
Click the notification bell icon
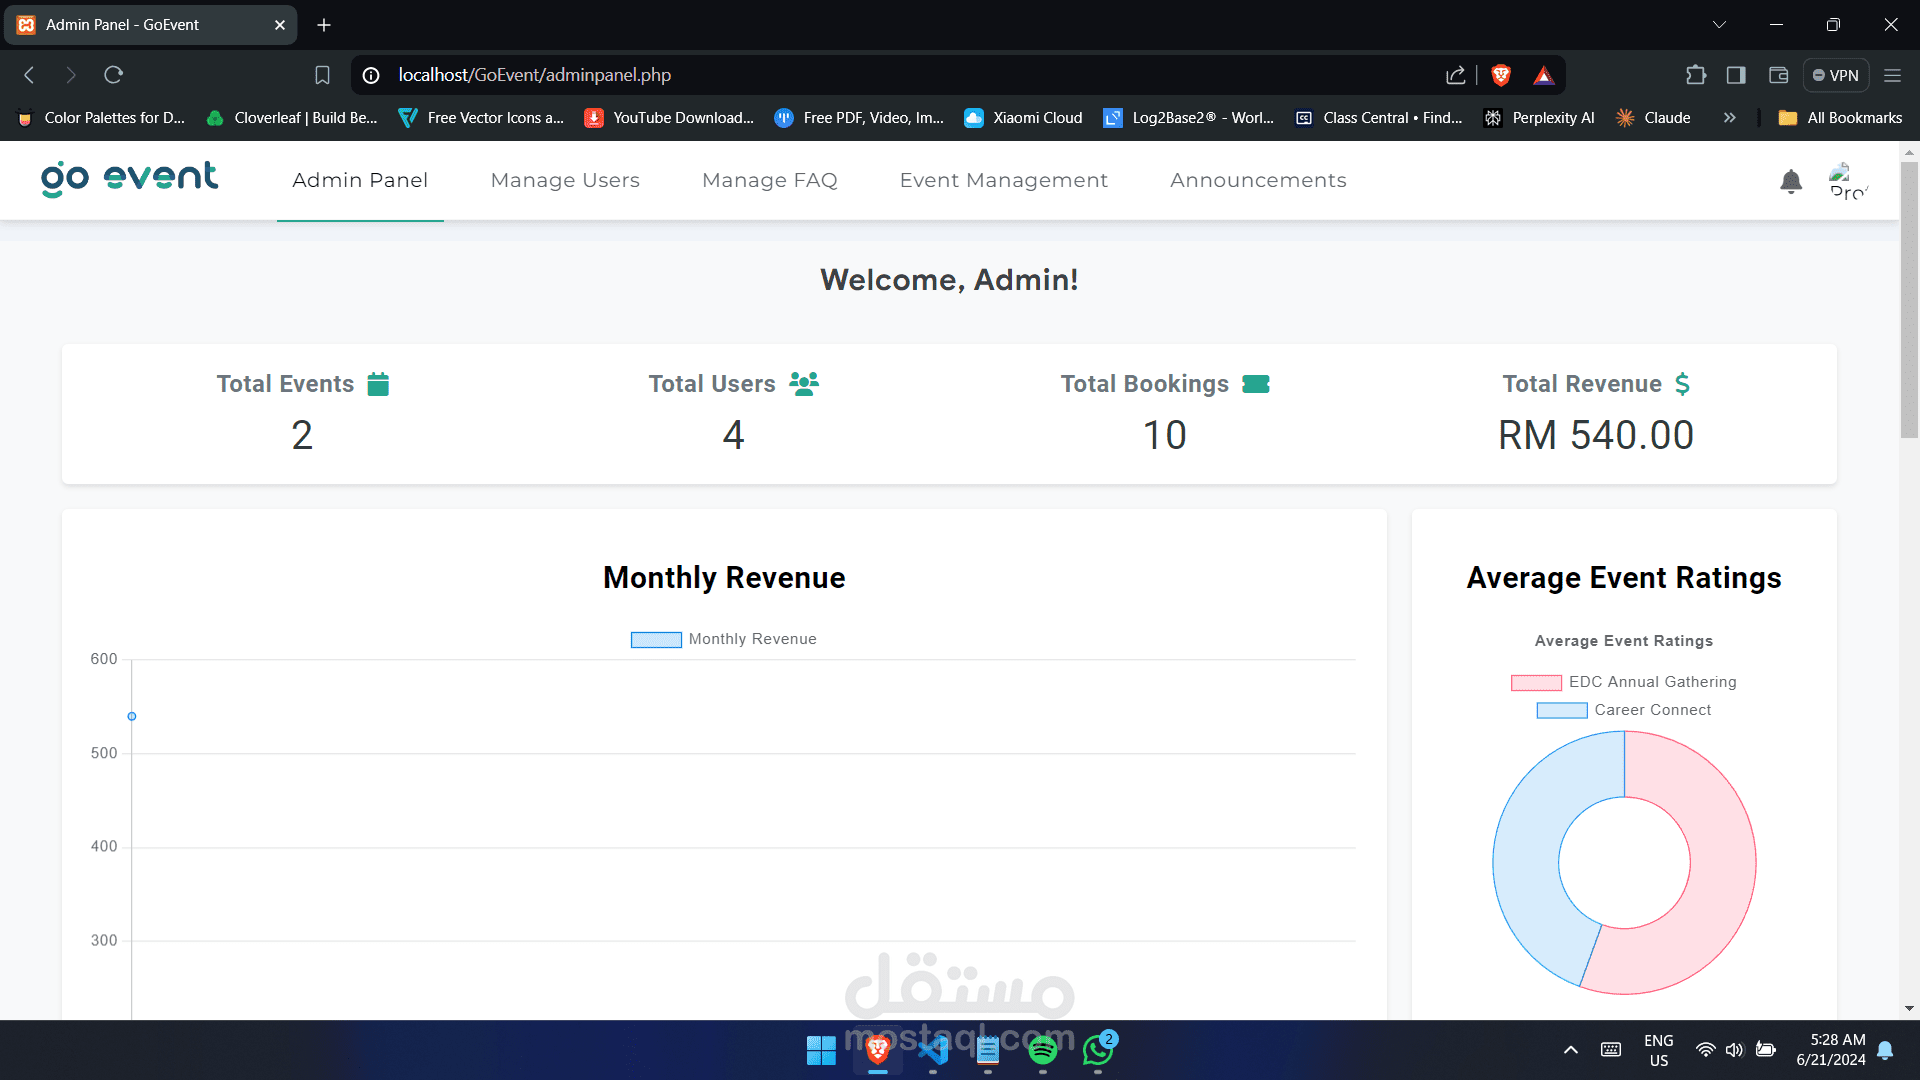tap(1791, 181)
